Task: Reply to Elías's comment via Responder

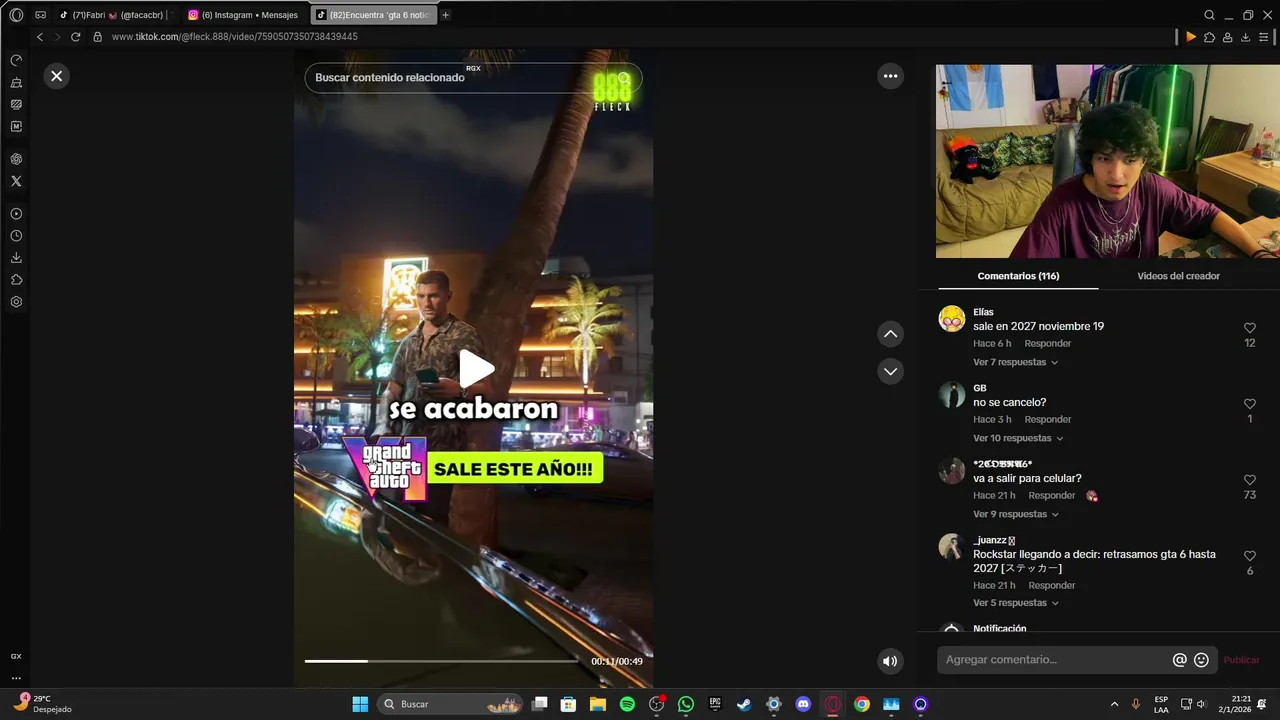Action: pyautogui.click(x=1048, y=344)
